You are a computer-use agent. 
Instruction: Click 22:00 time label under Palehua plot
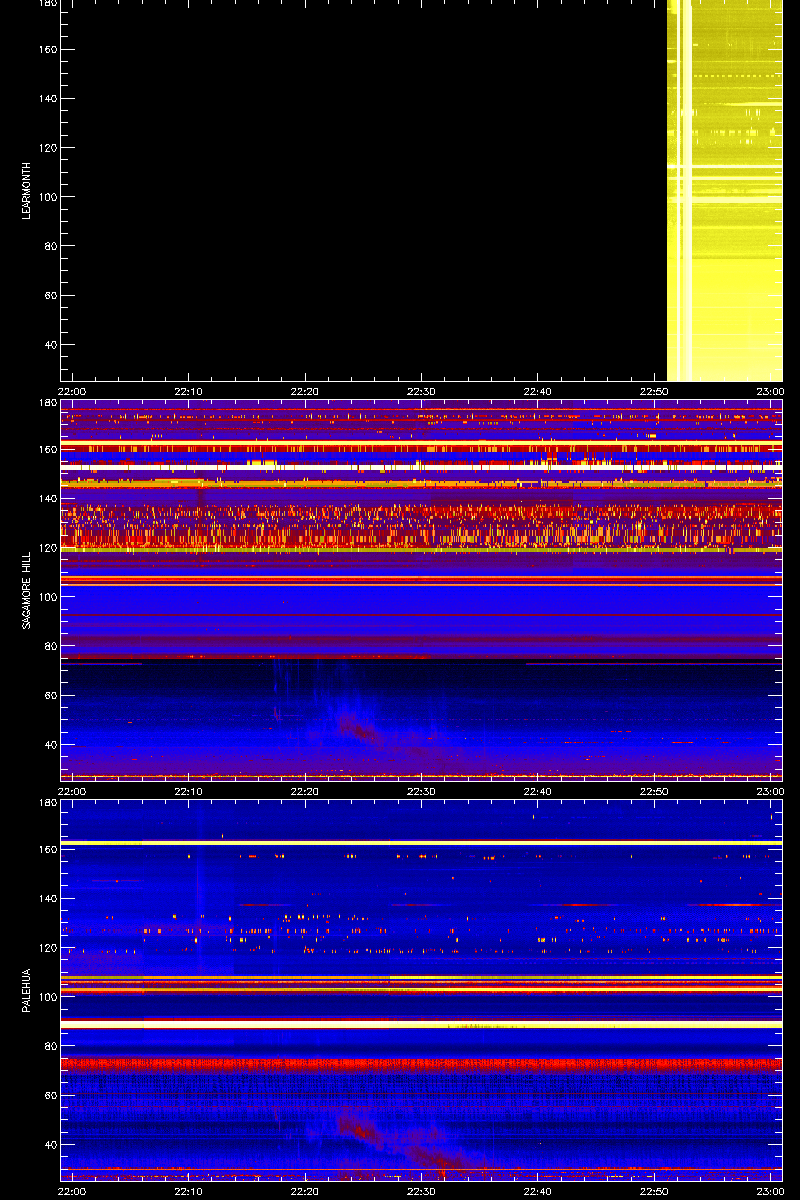pyautogui.click(x=72, y=1191)
